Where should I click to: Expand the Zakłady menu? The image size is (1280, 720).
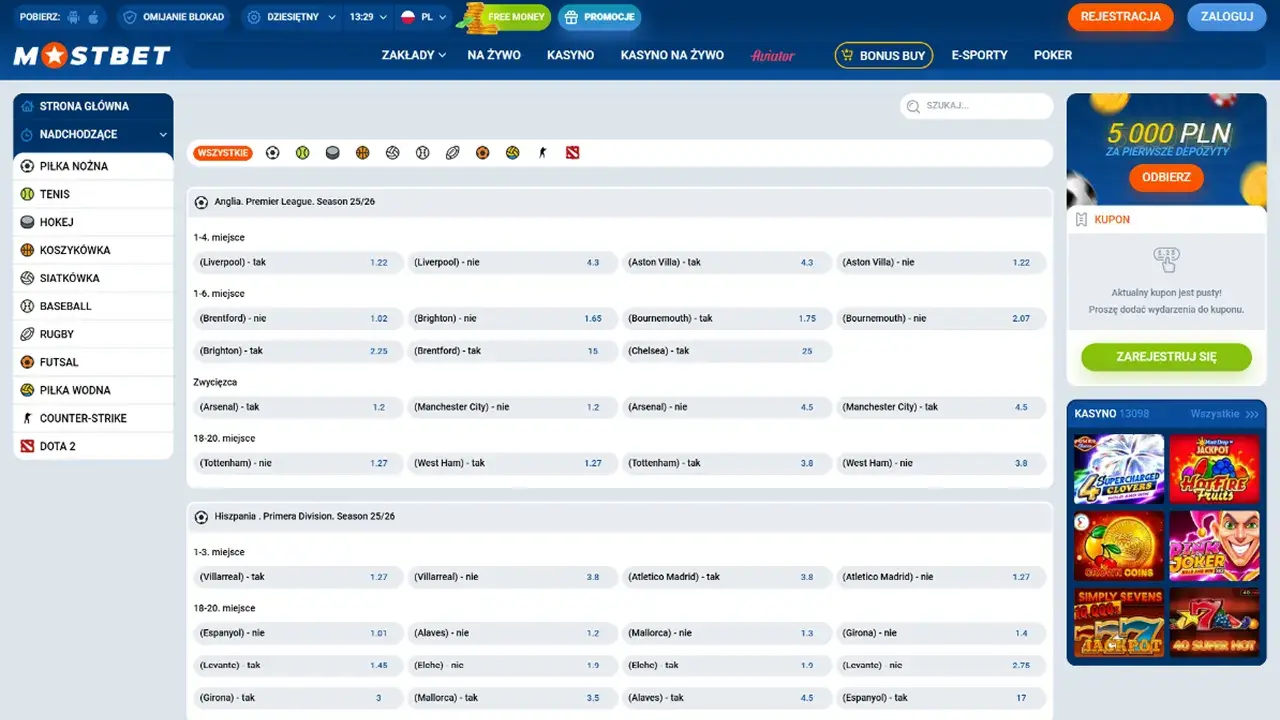(414, 56)
